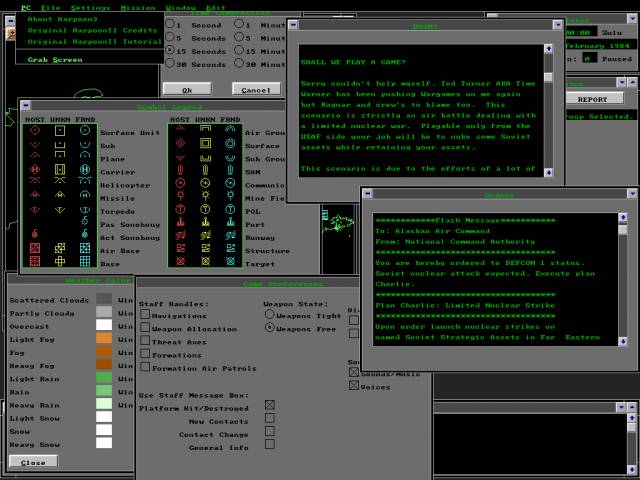640x480 pixels.
Task: Click friendly POL symbol
Action: [x=230, y=209]
